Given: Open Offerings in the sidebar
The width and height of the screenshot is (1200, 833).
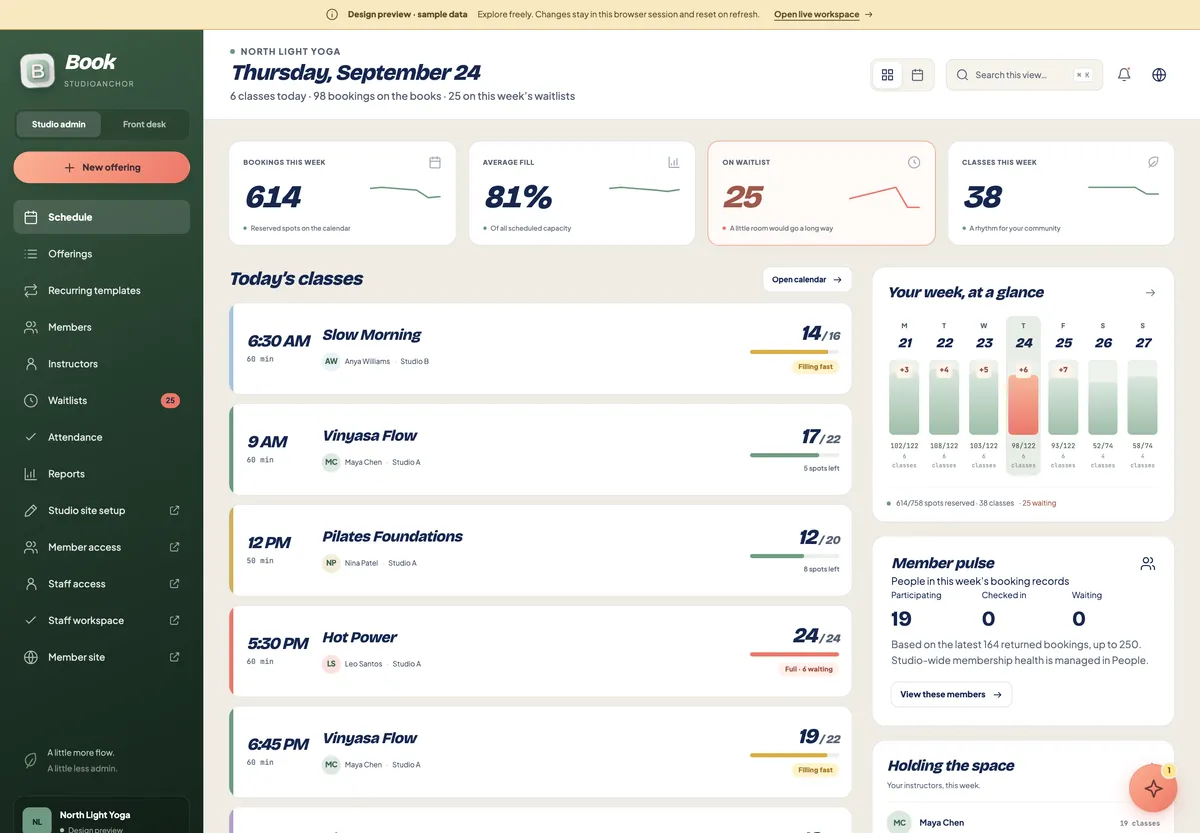Looking at the screenshot, I should pyautogui.click(x=102, y=254).
